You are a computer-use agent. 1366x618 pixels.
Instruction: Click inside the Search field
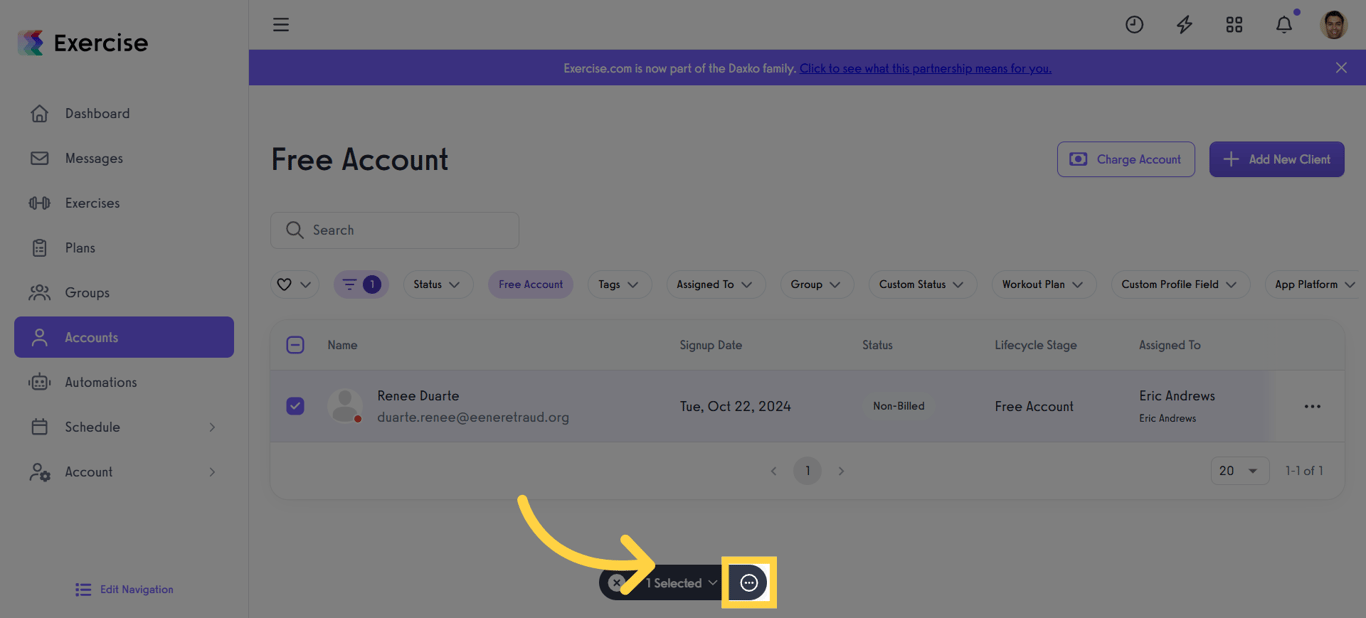click(x=394, y=230)
